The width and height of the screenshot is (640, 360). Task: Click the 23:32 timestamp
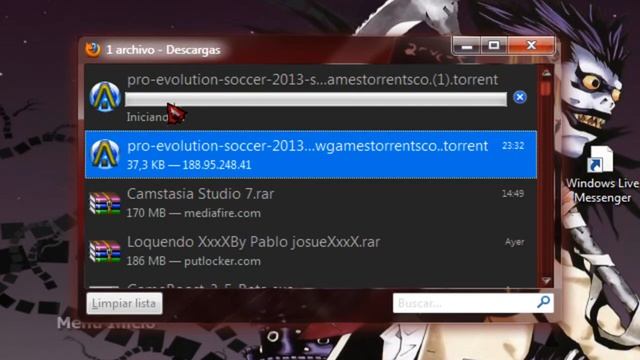click(x=513, y=146)
